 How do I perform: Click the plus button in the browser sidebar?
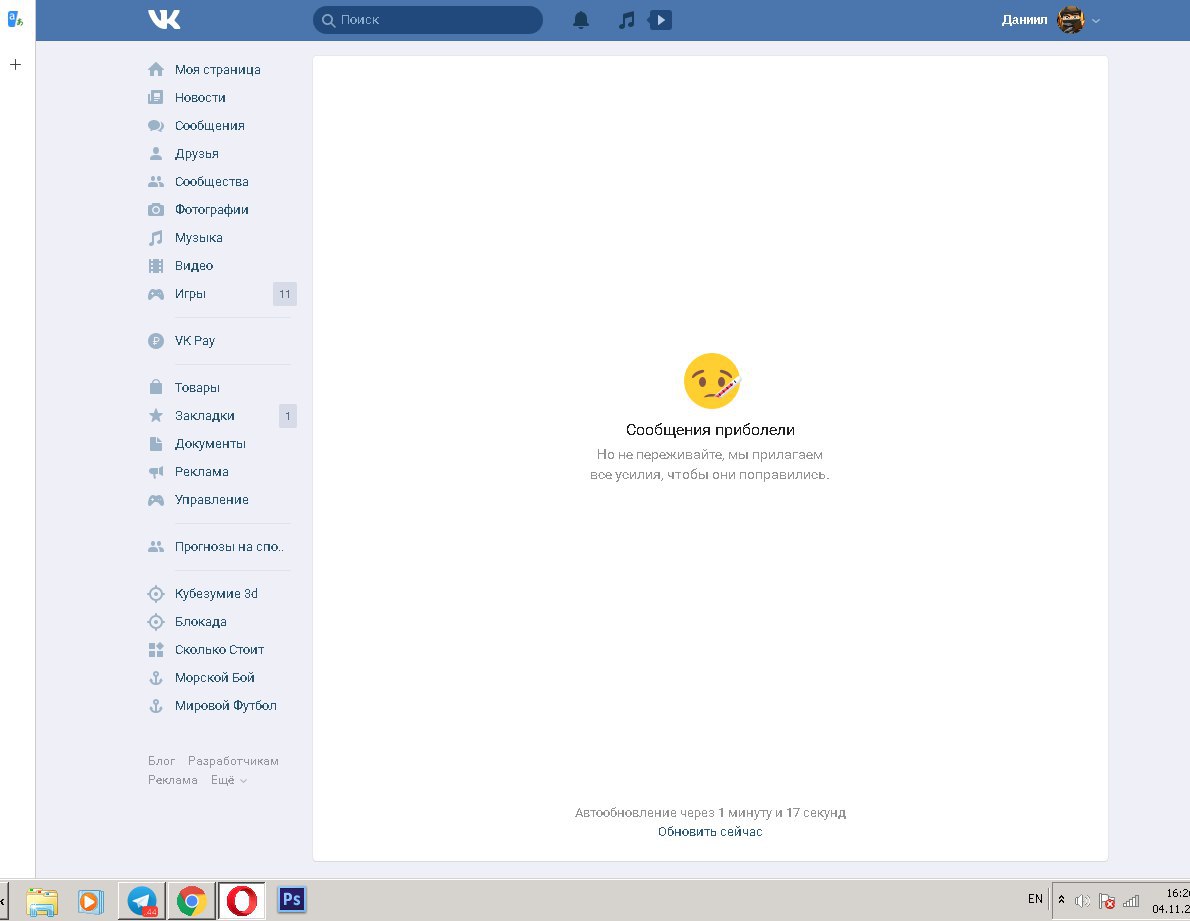click(15, 64)
